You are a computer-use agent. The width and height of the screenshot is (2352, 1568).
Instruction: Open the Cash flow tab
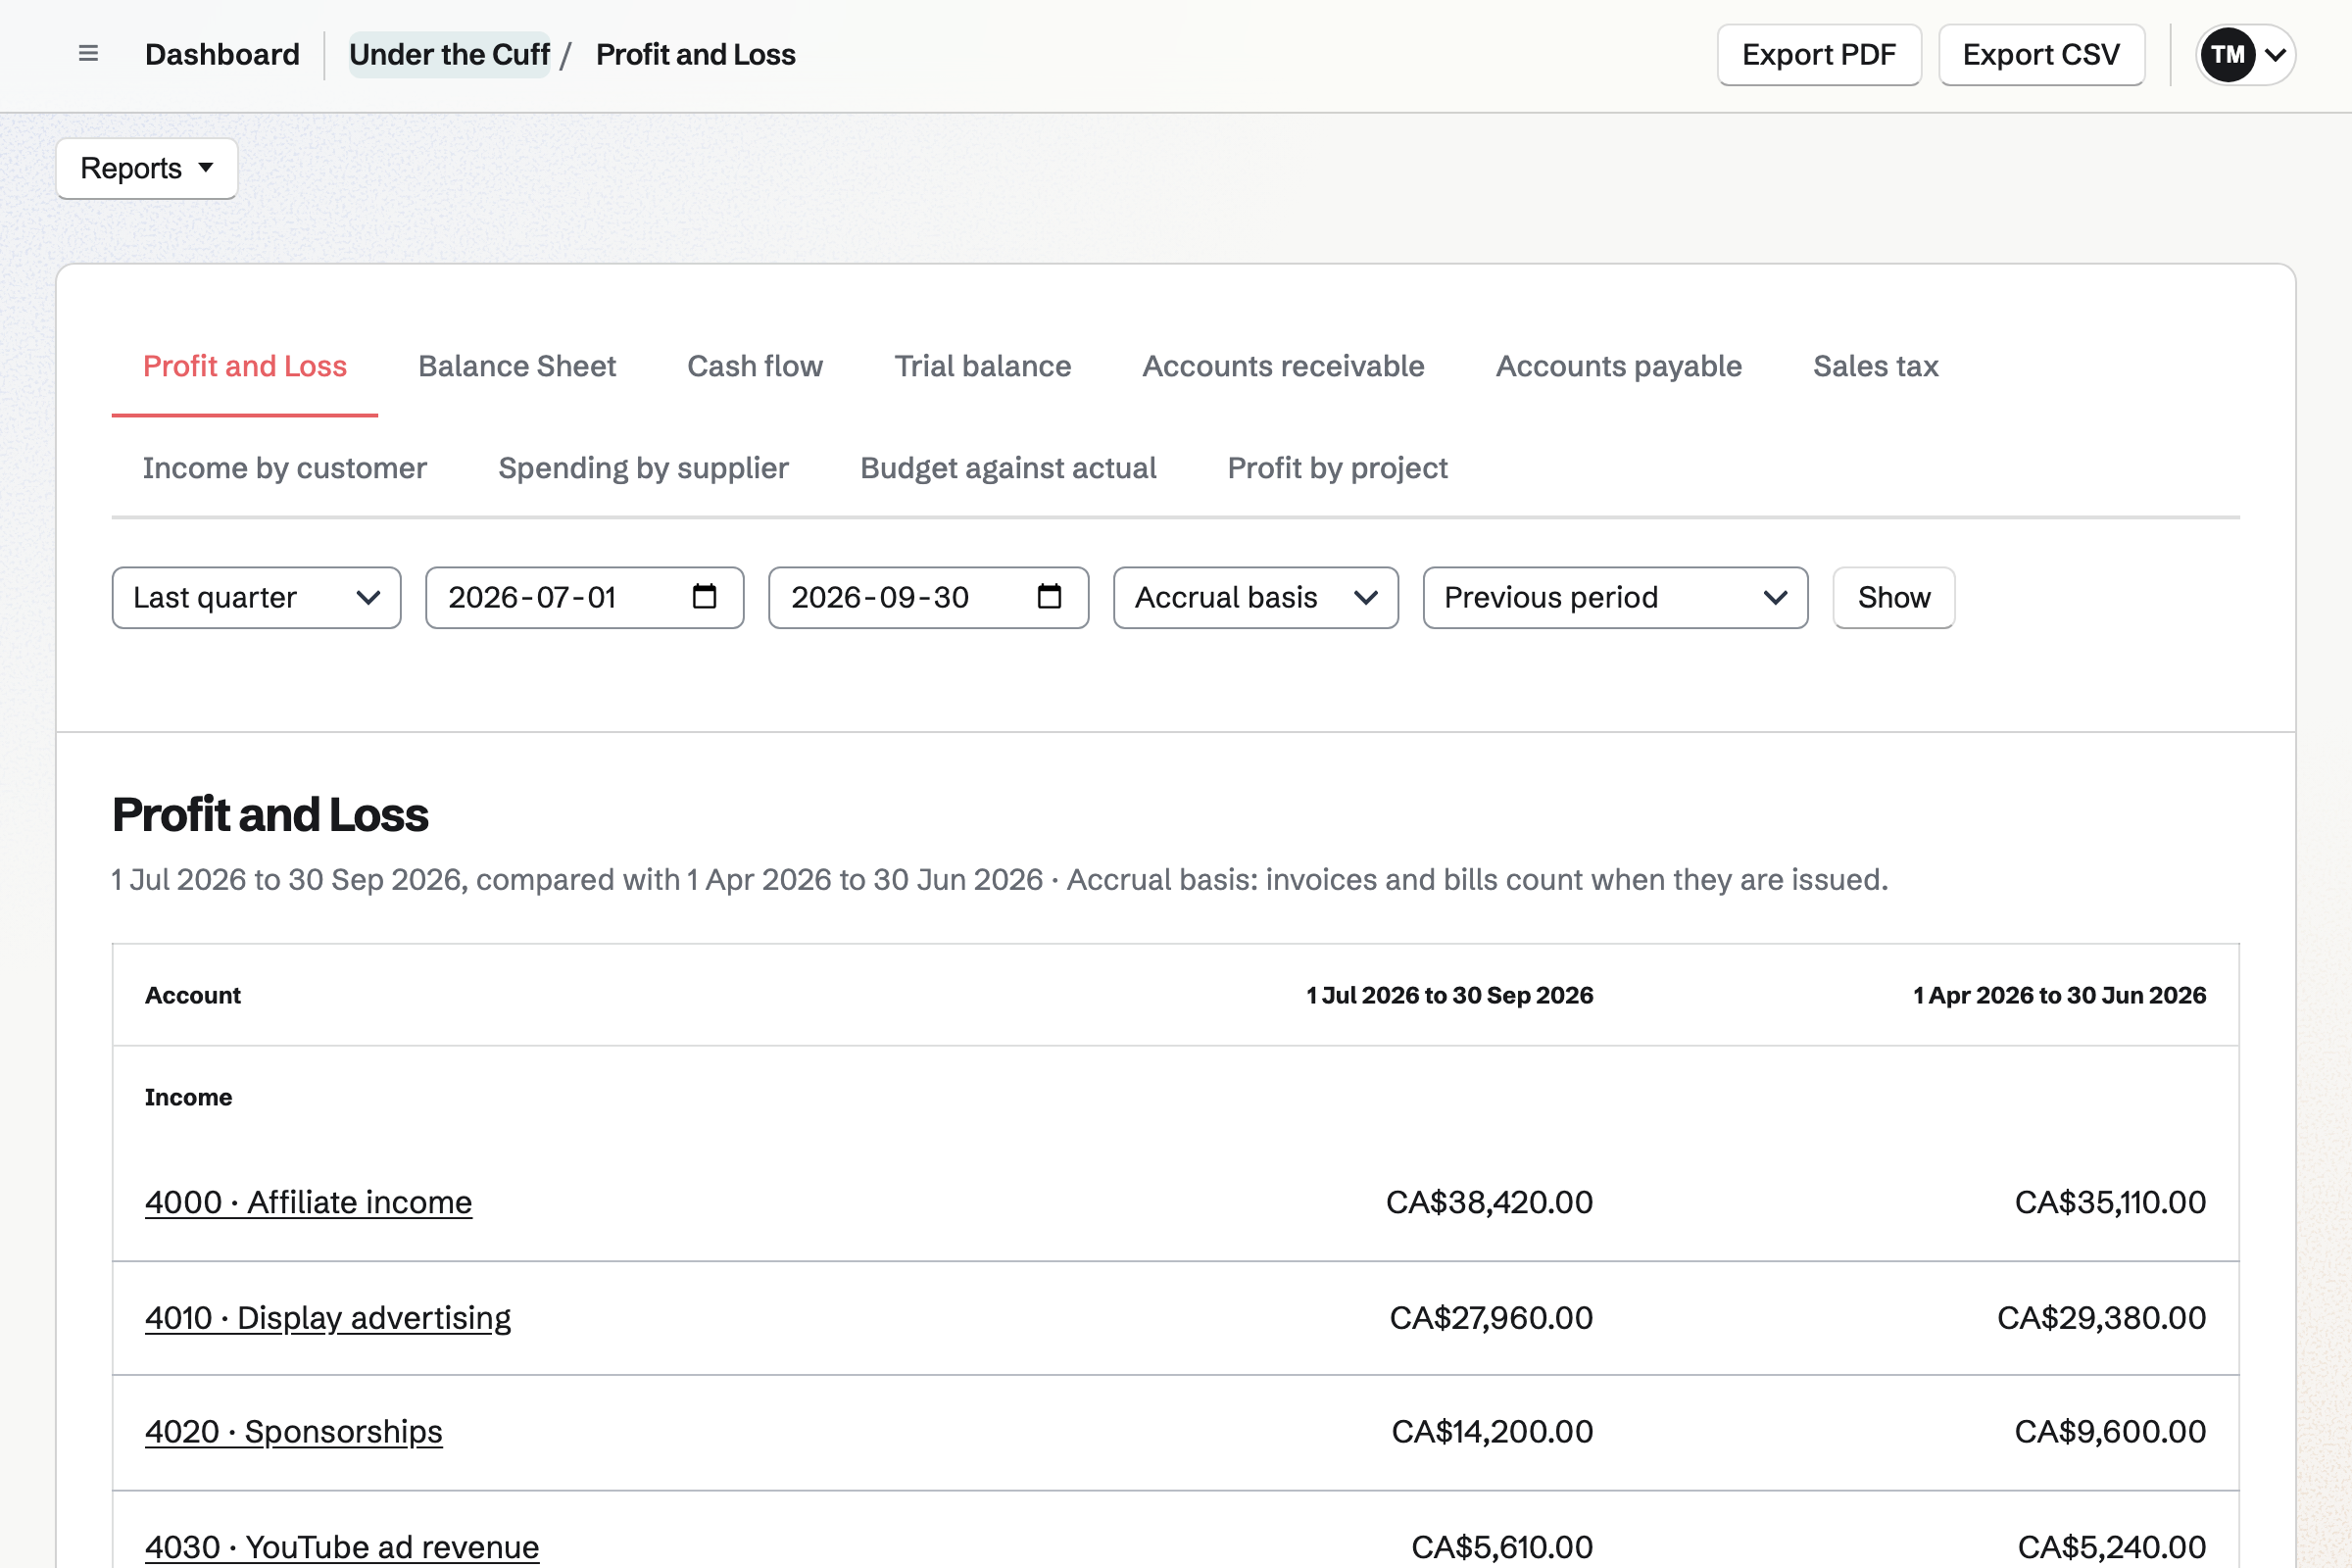click(755, 366)
